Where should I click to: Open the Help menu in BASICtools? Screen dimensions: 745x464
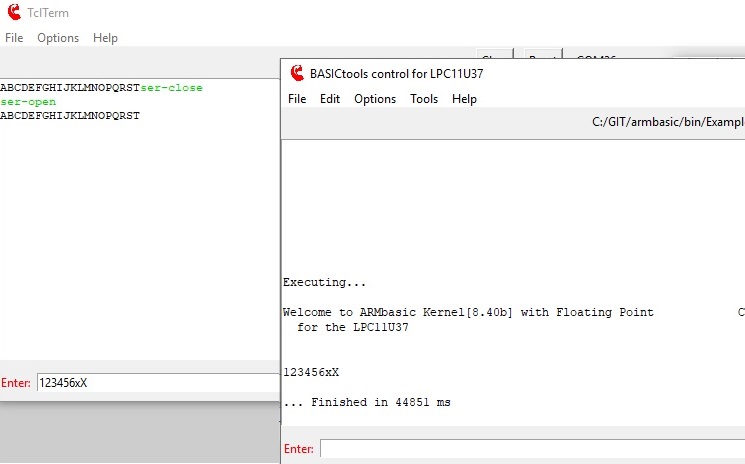tap(464, 99)
